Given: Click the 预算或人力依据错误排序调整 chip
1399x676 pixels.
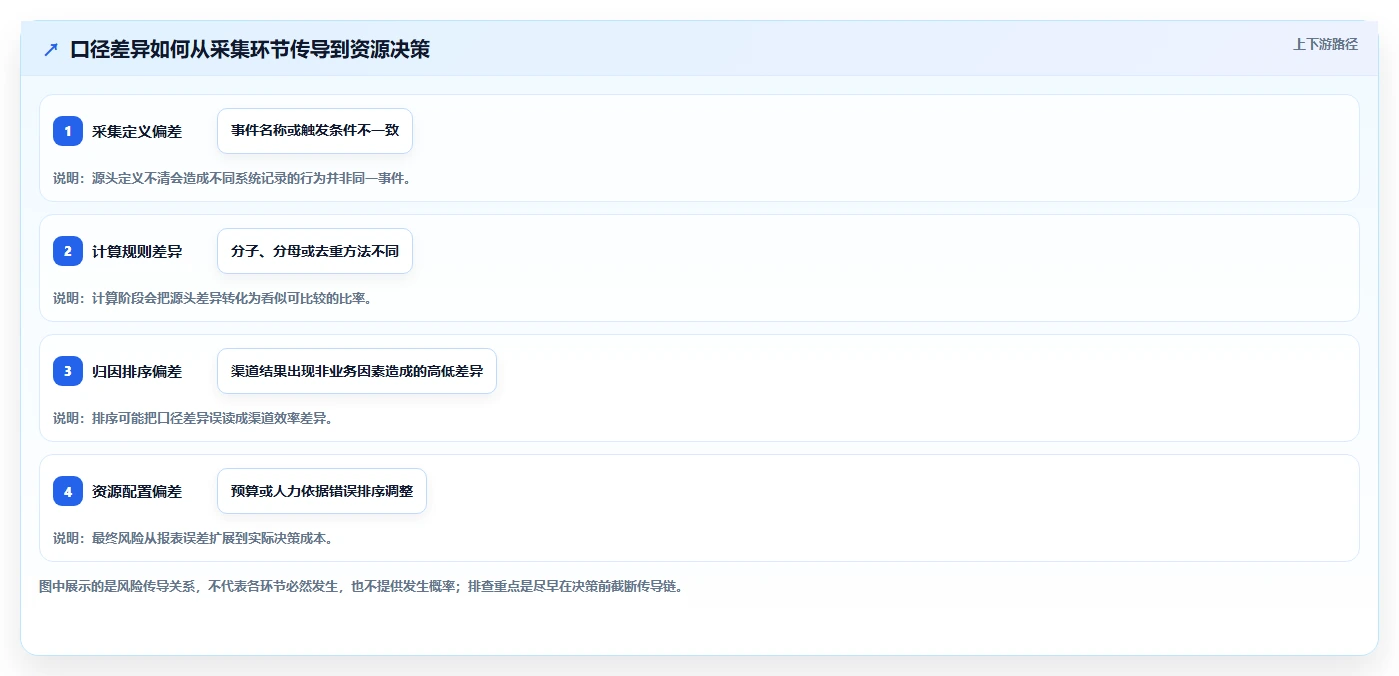Looking at the screenshot, I should click(x=322, y=491).
